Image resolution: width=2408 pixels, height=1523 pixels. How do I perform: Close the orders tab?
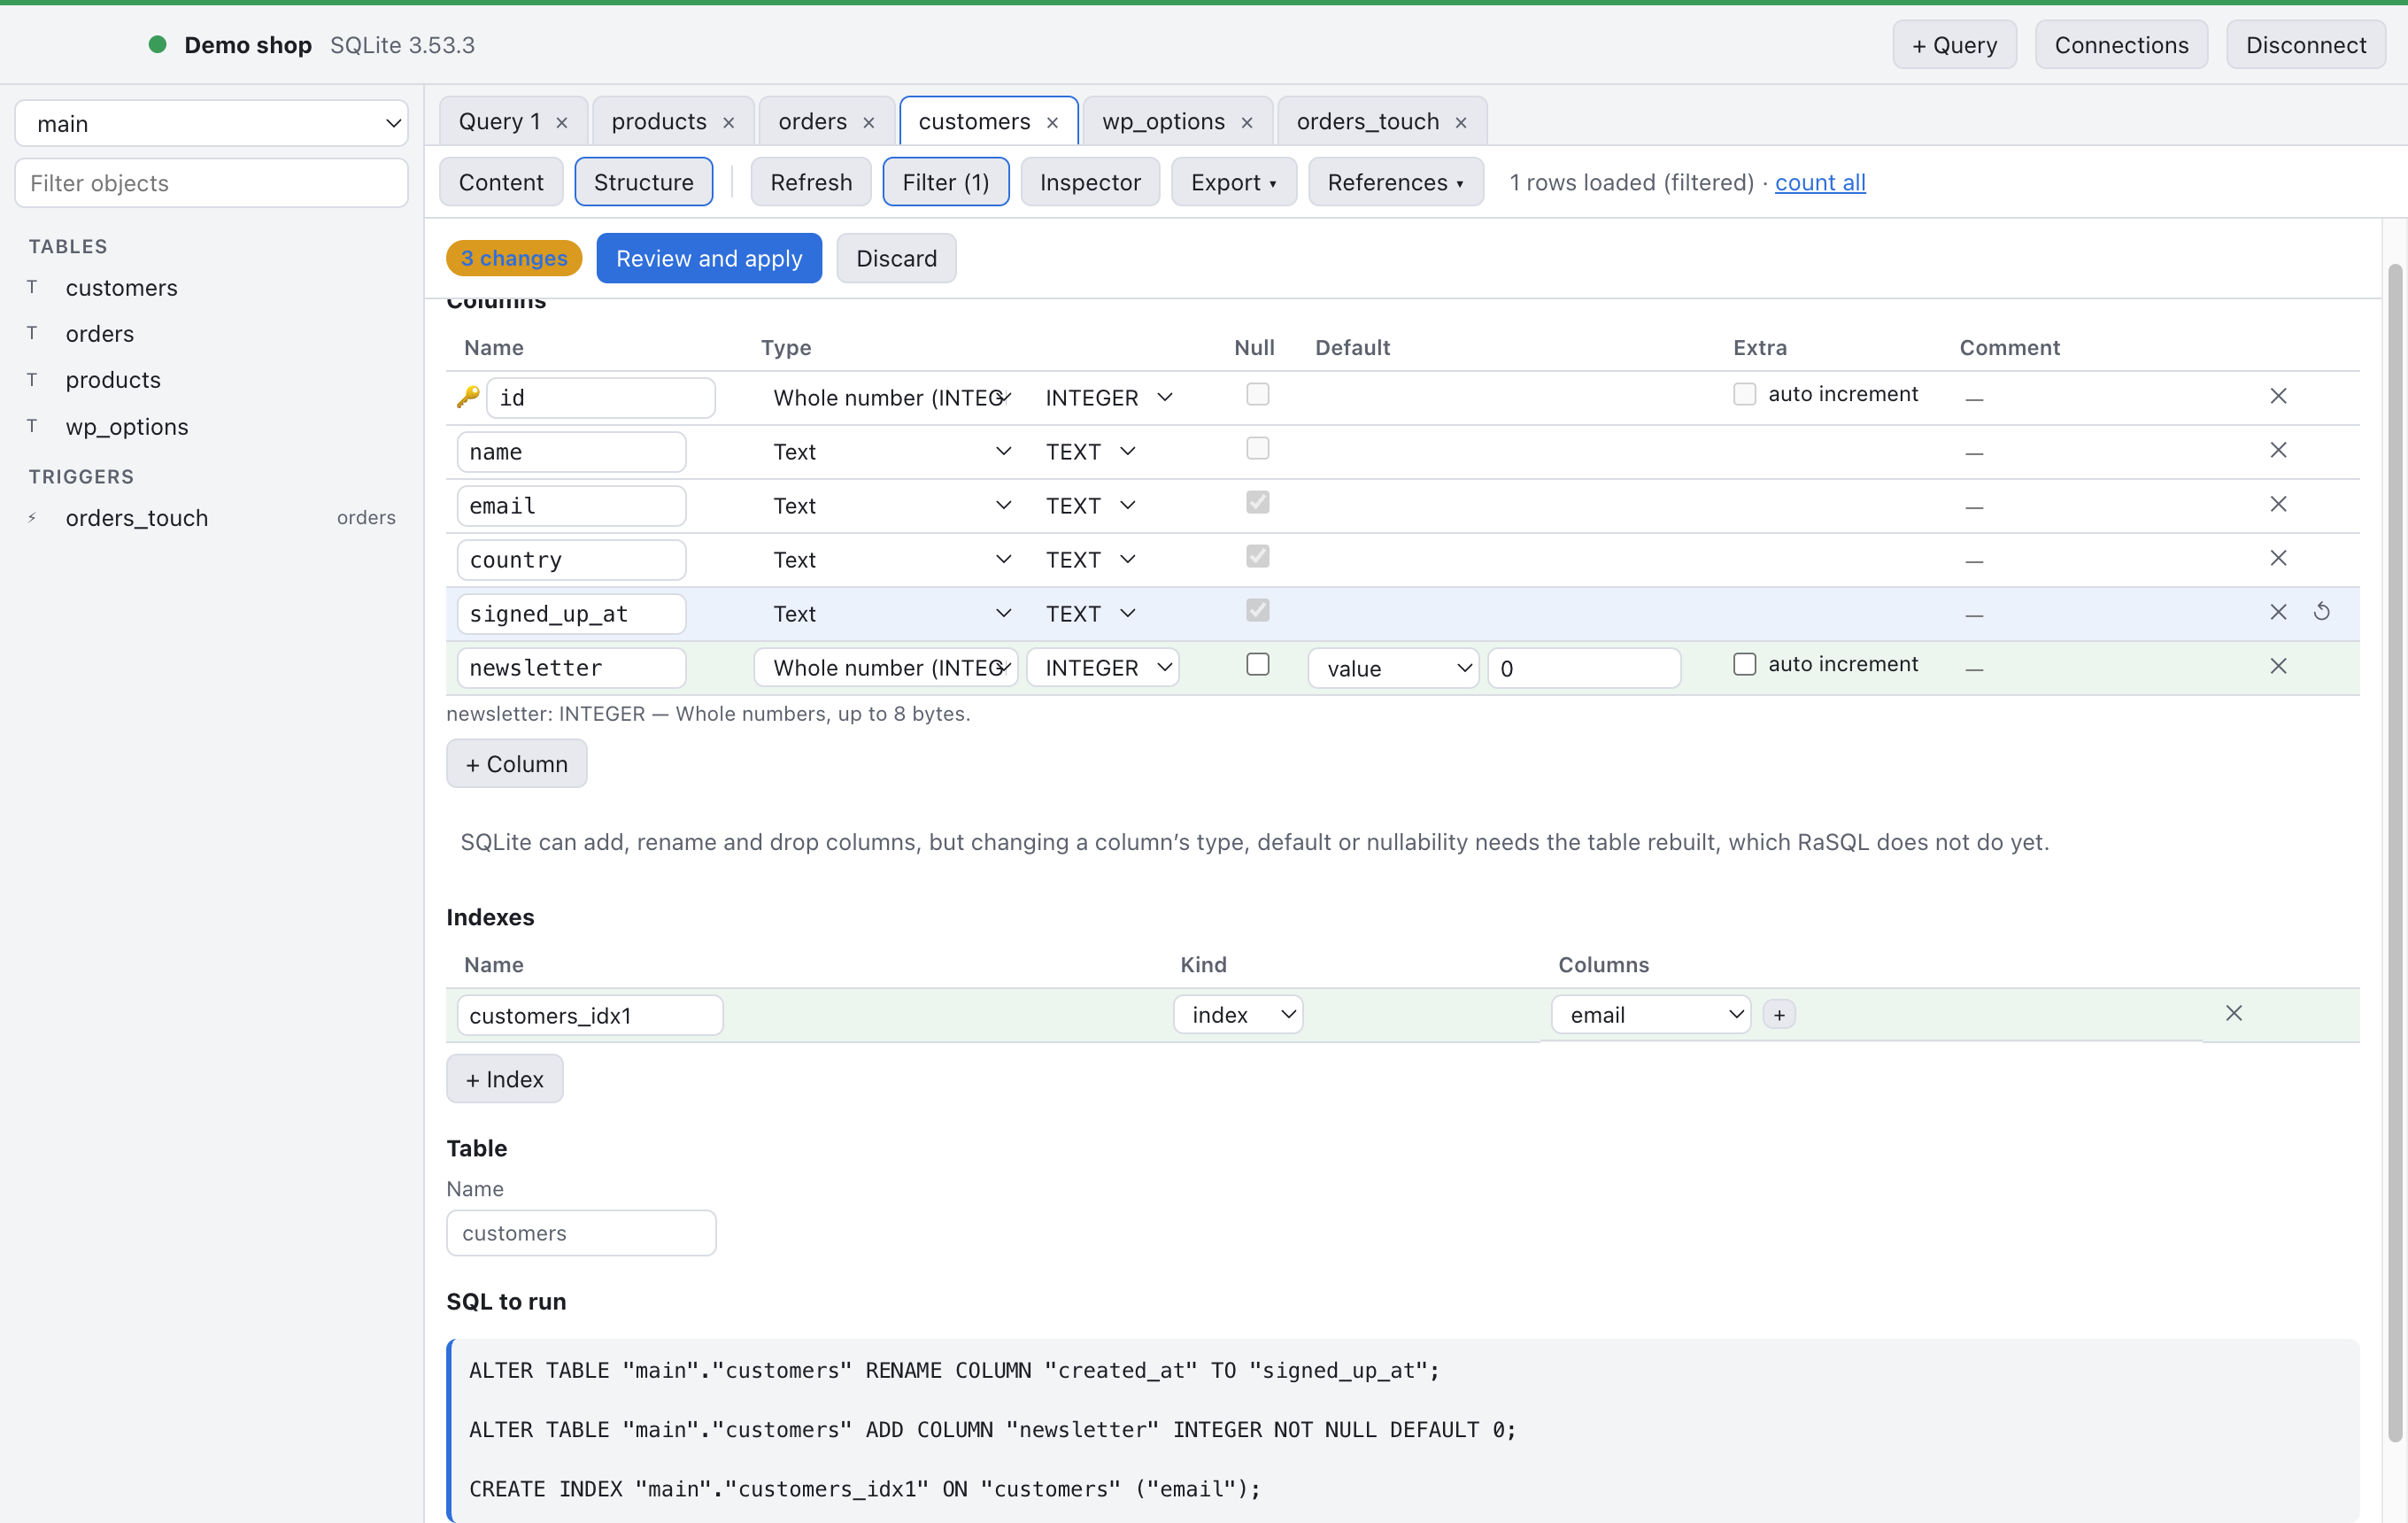point(869,122)
